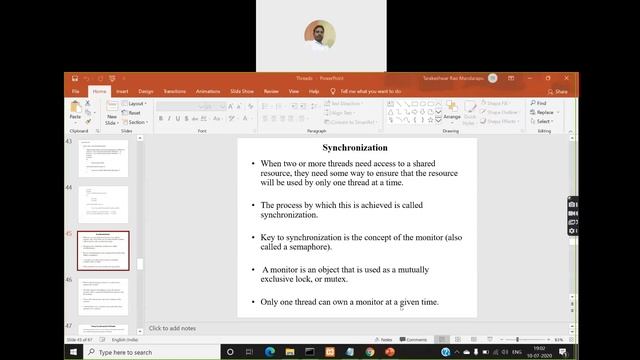Click the Windows search box

pyautogui.click(x=152, y=352)
